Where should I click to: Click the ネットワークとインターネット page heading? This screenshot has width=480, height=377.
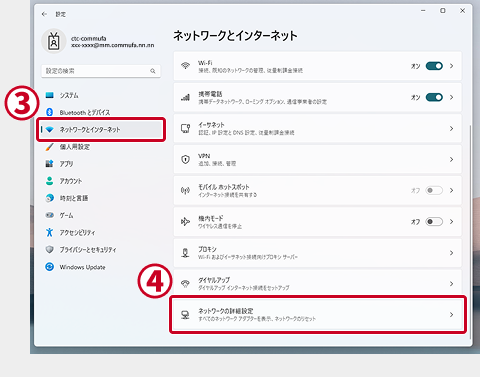click(235, 36)
